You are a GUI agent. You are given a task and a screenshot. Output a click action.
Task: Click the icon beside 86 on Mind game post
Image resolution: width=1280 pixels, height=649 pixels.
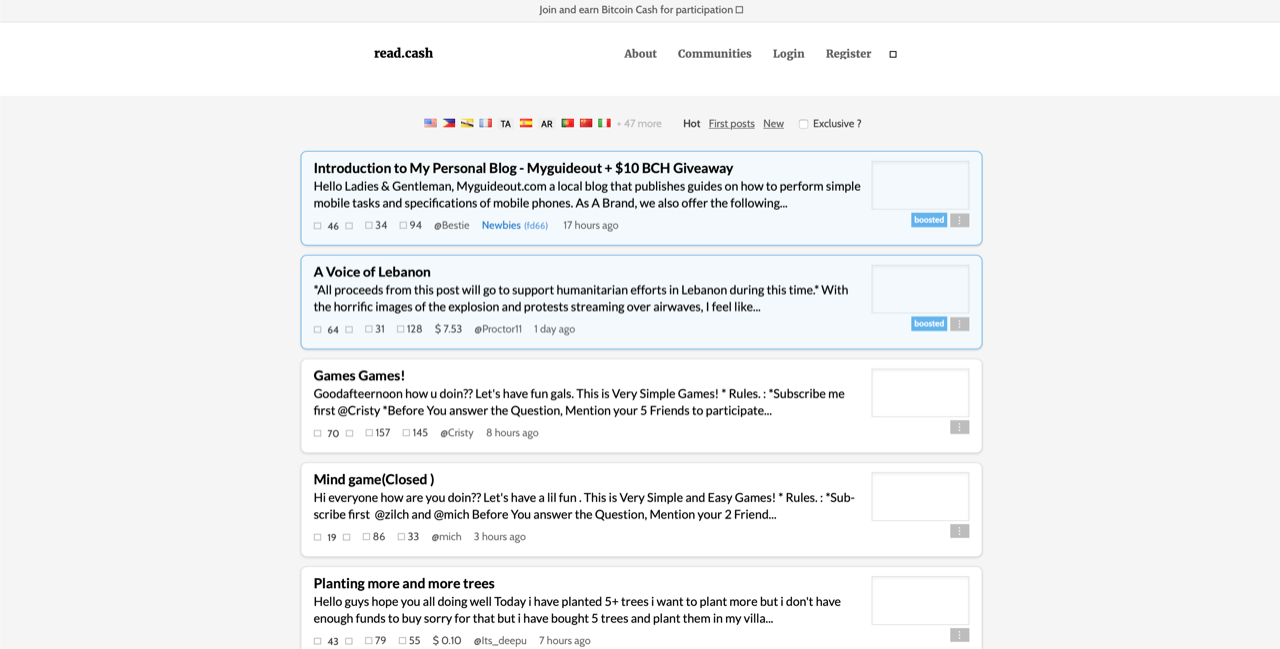click(x=366, y=537)
